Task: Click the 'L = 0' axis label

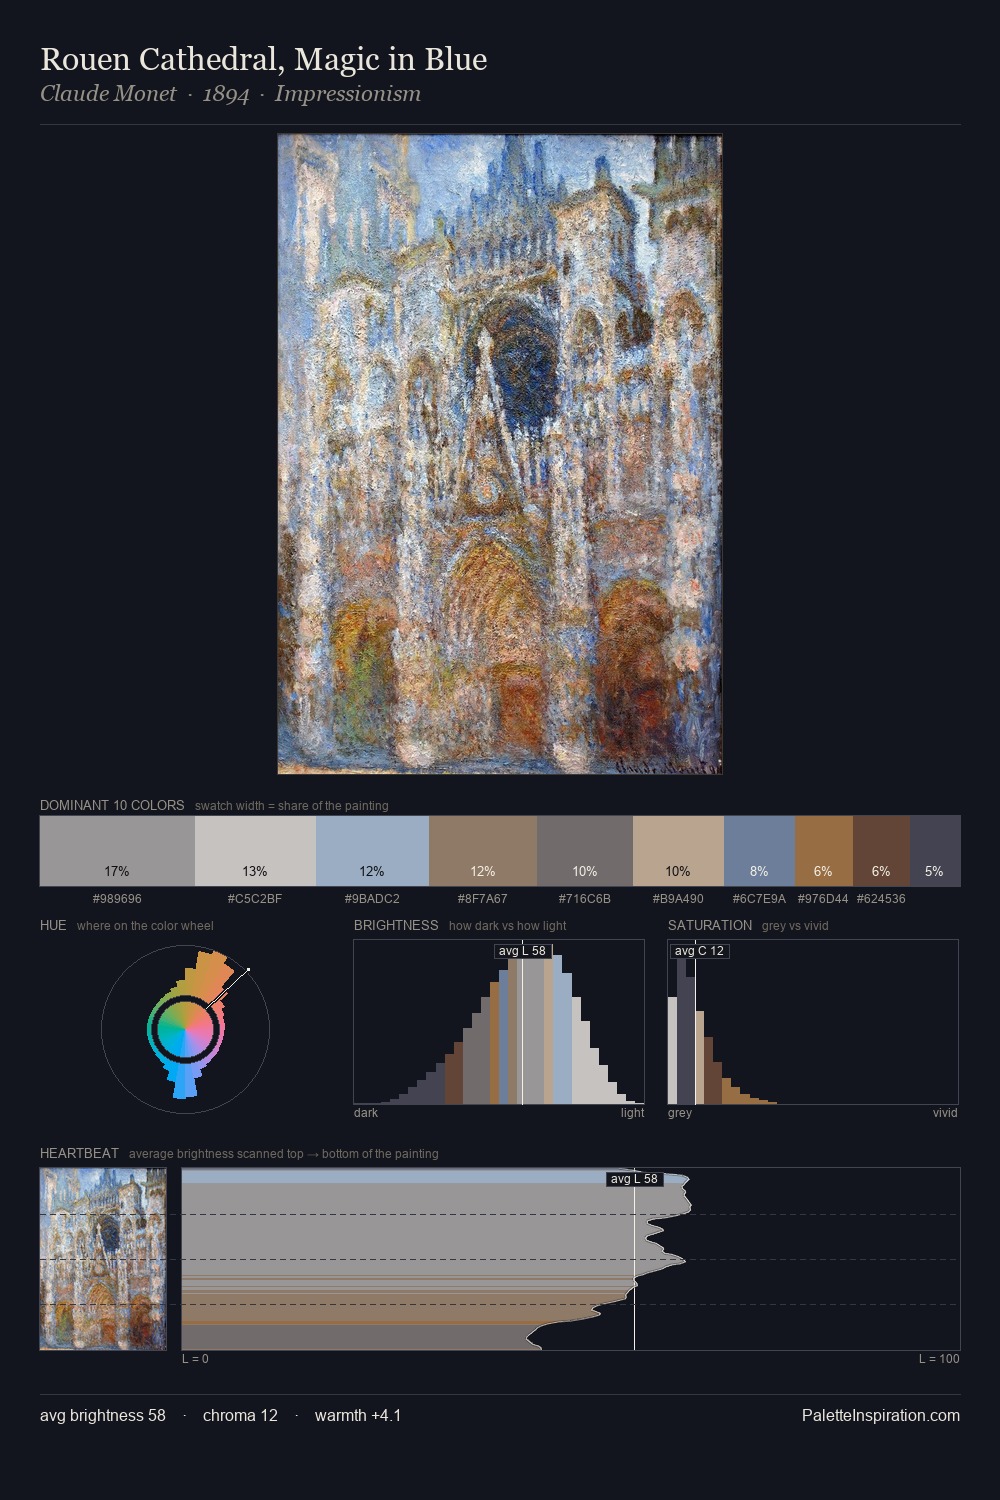Action: 195,1358
